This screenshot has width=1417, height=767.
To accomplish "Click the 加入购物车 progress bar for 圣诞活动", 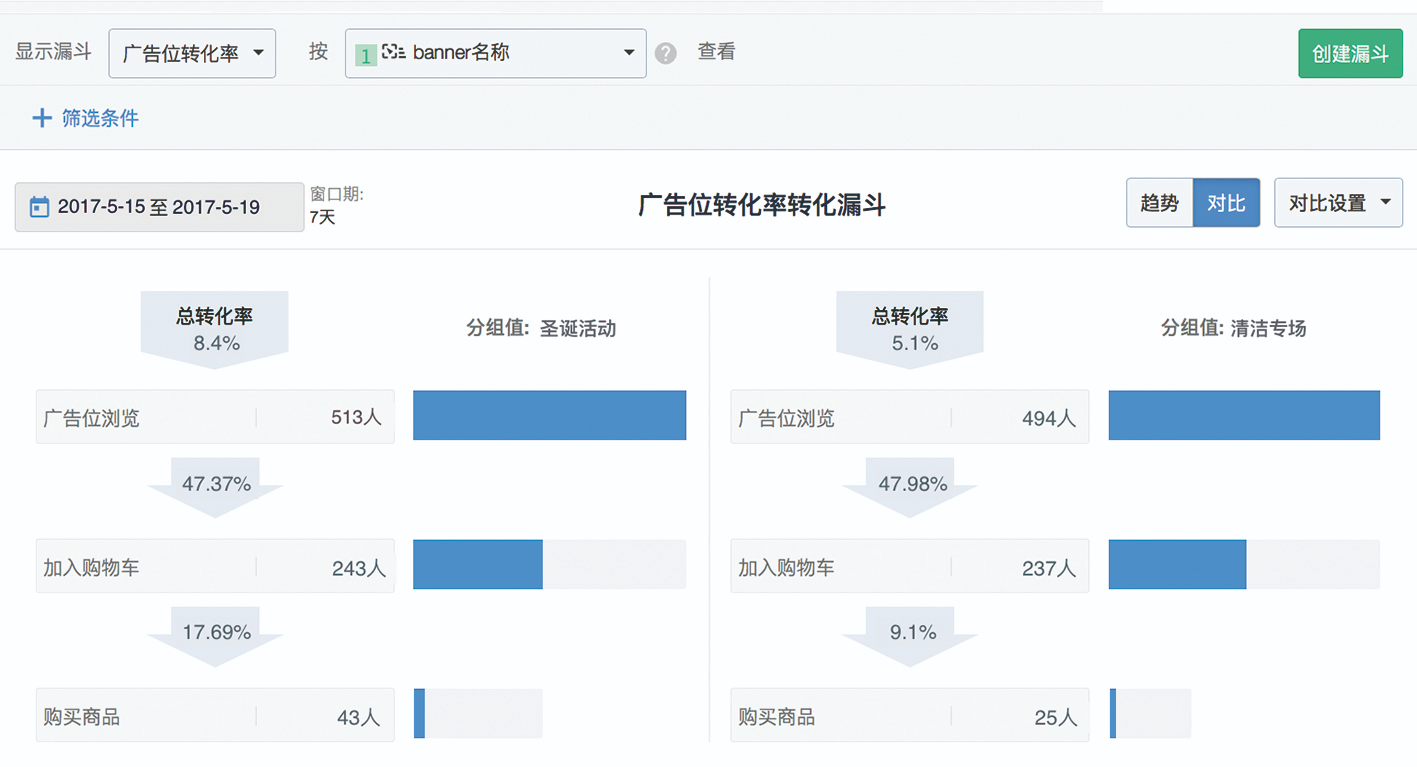I will 548,565.
